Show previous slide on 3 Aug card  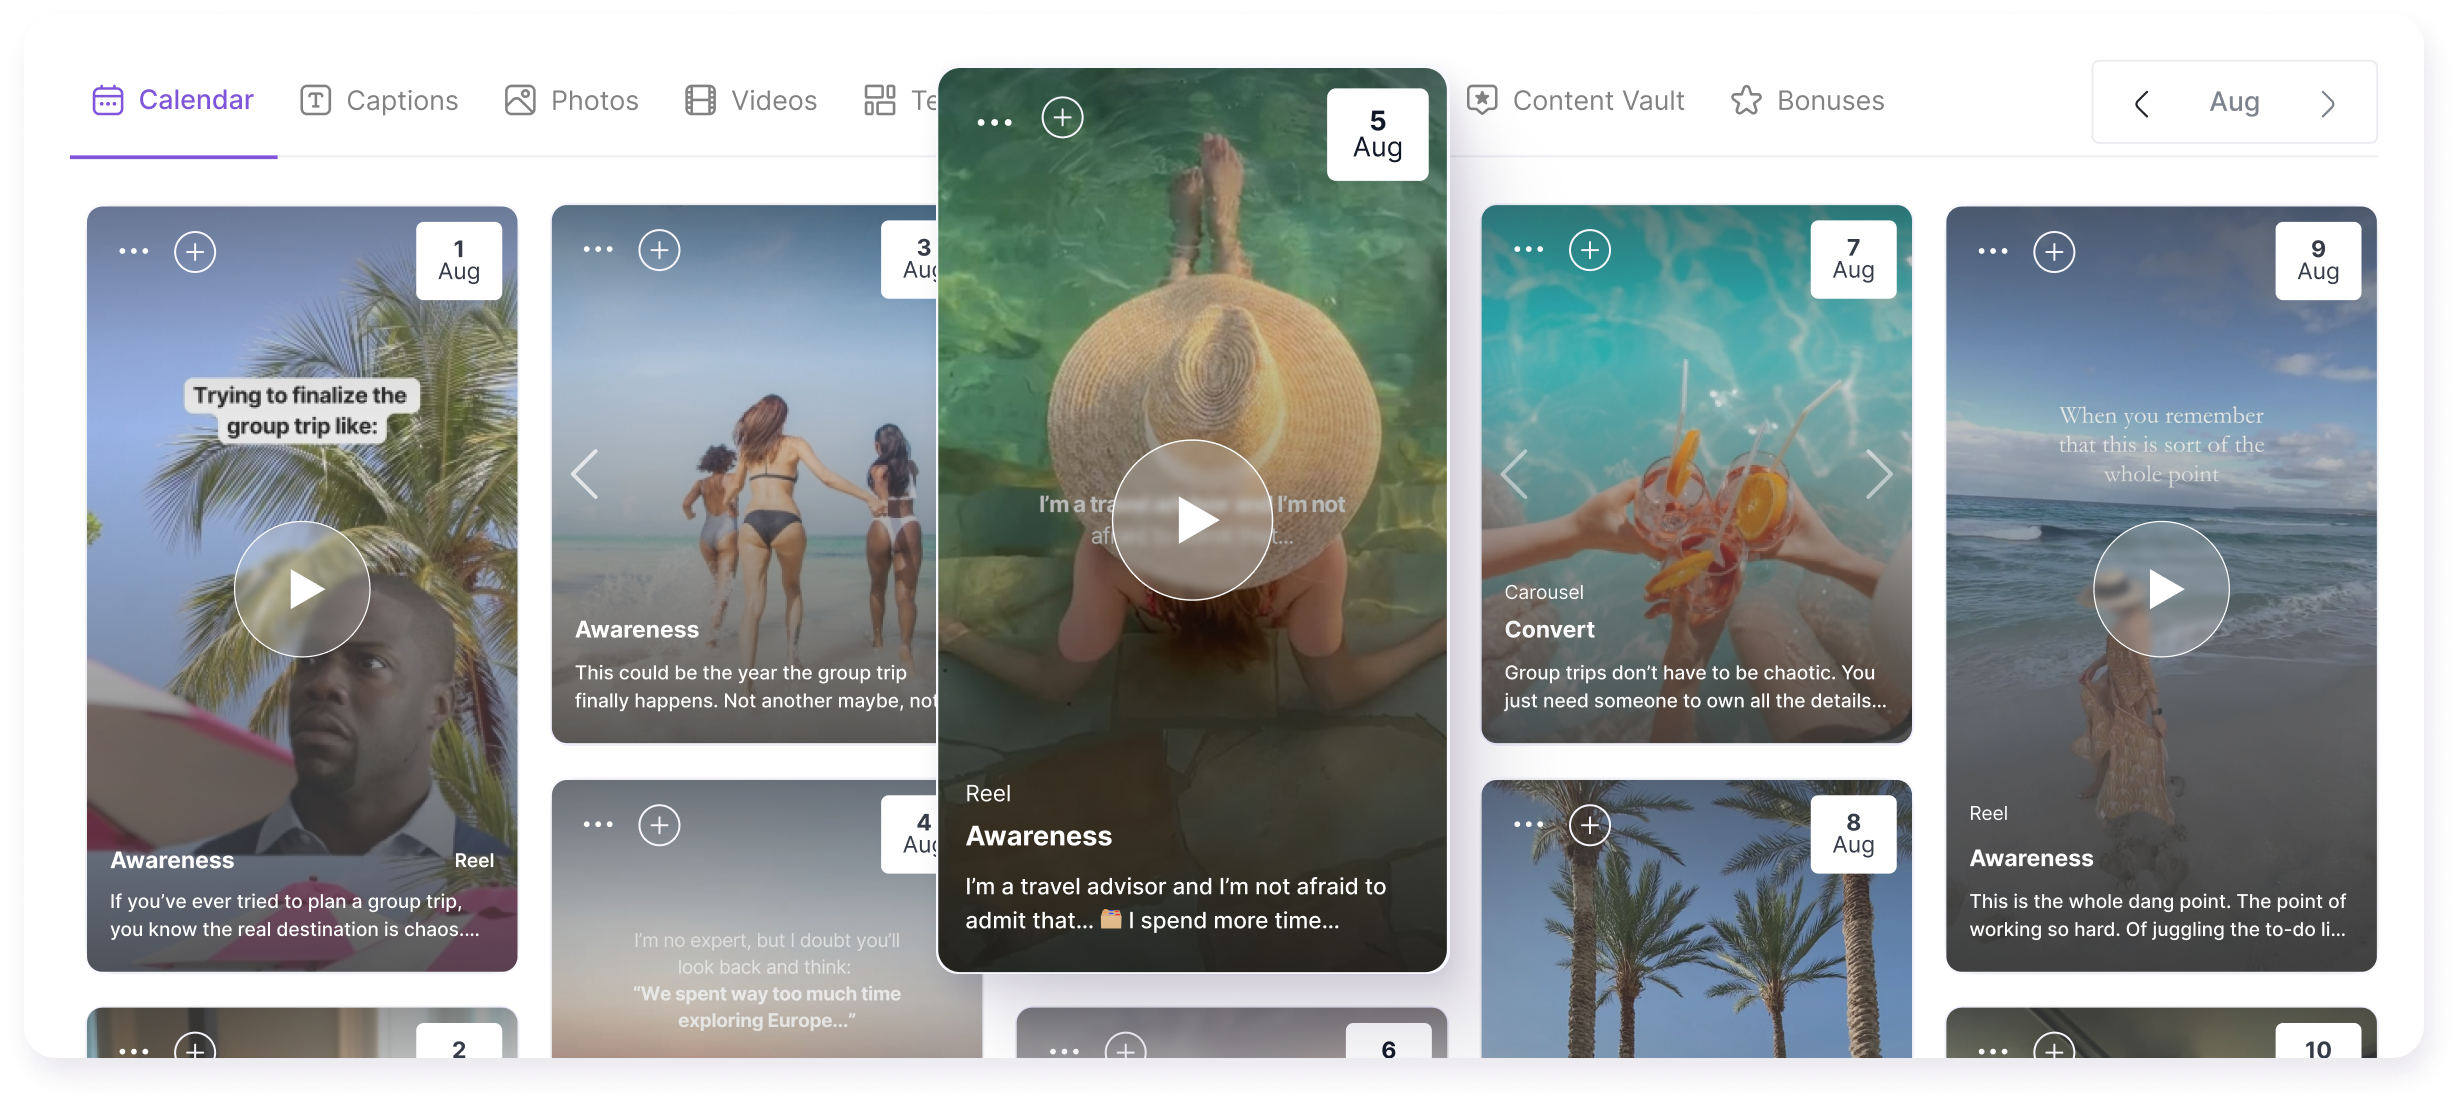click(x=585, y=474)
